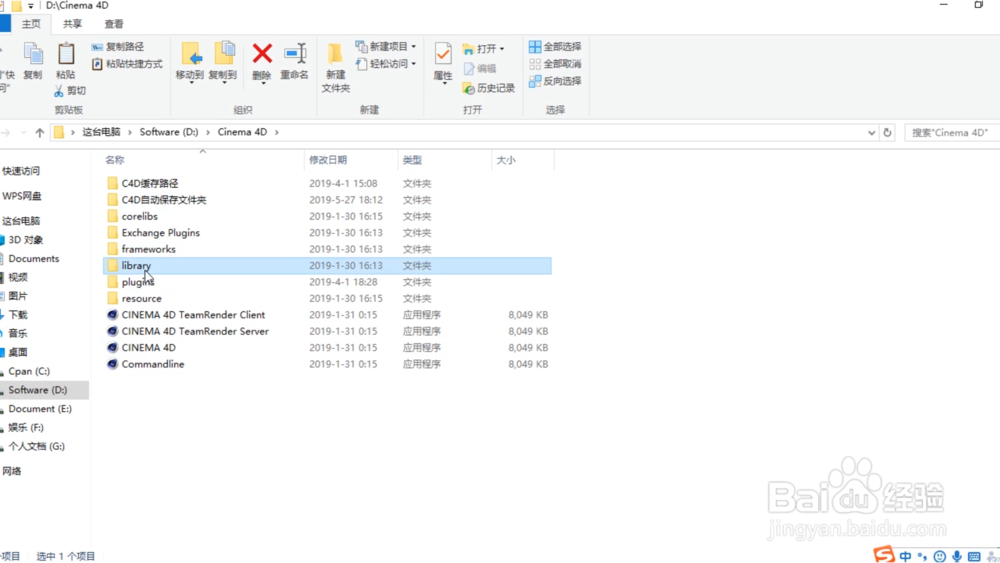This screenshot has height=563, width=1000.
Task: Open 个人文档 (G:) drive in sidebar
Action: pos(36,446)
